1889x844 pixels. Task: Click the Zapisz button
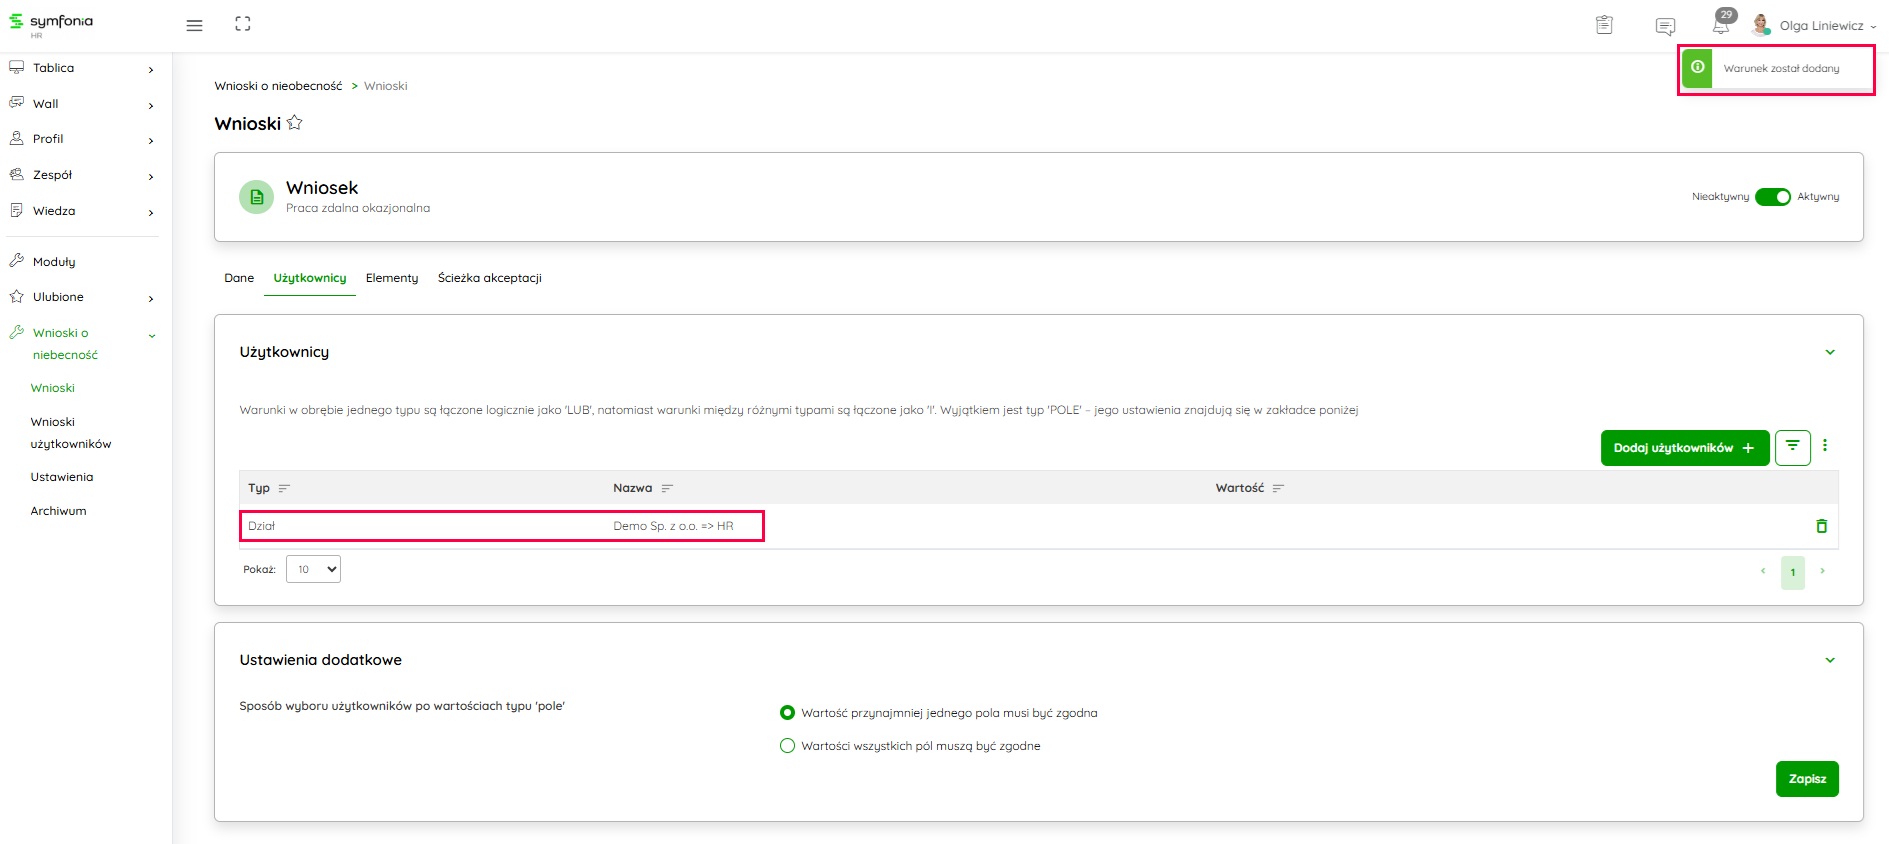coord(1806,779)
